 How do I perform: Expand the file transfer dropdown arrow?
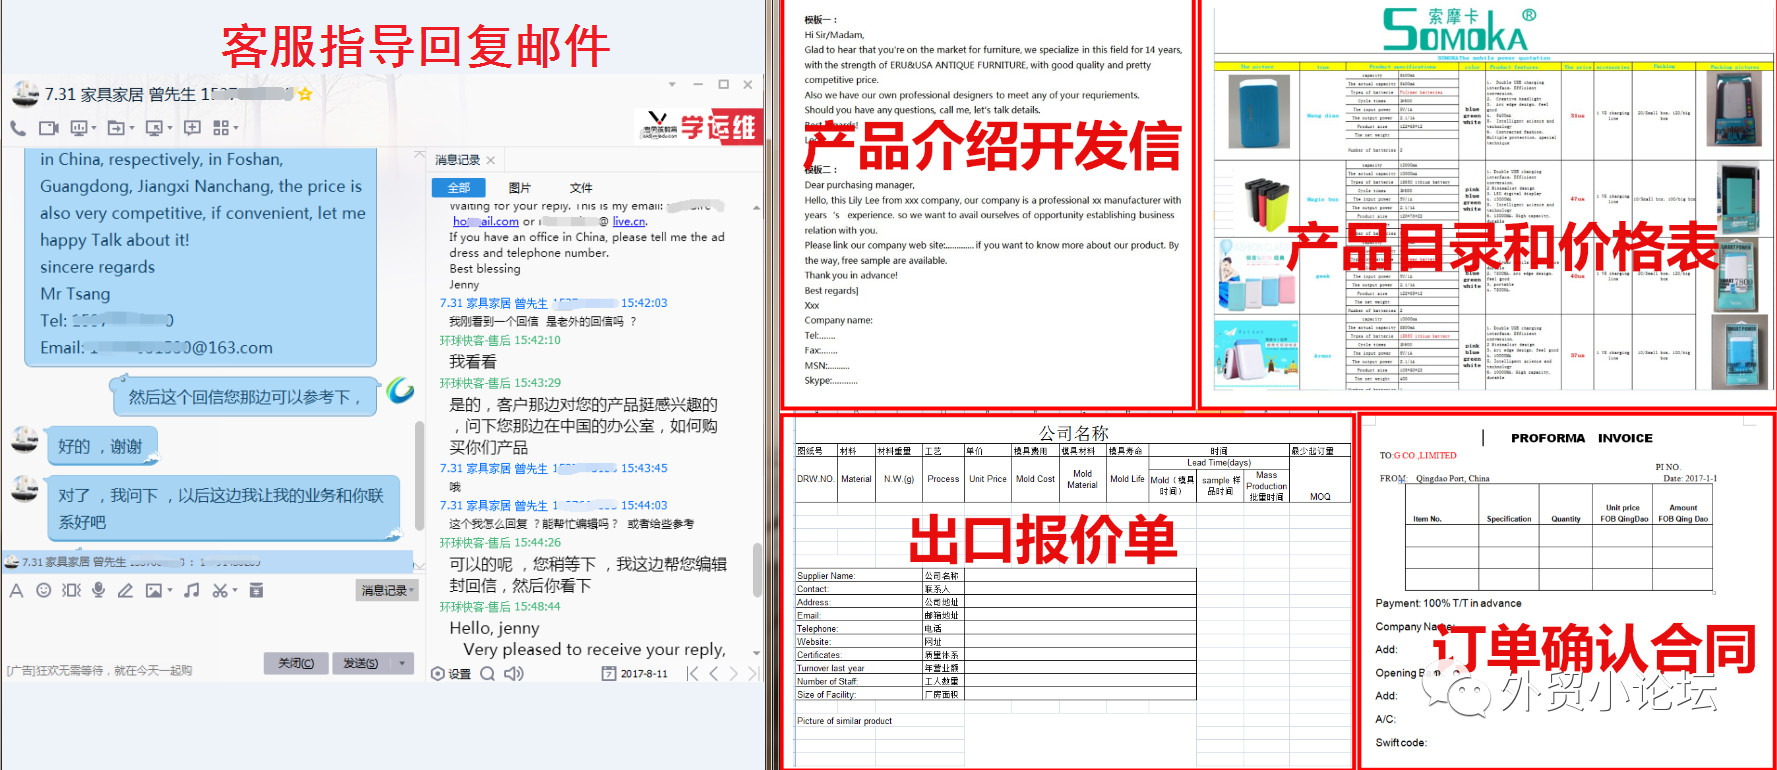[131, 128]
